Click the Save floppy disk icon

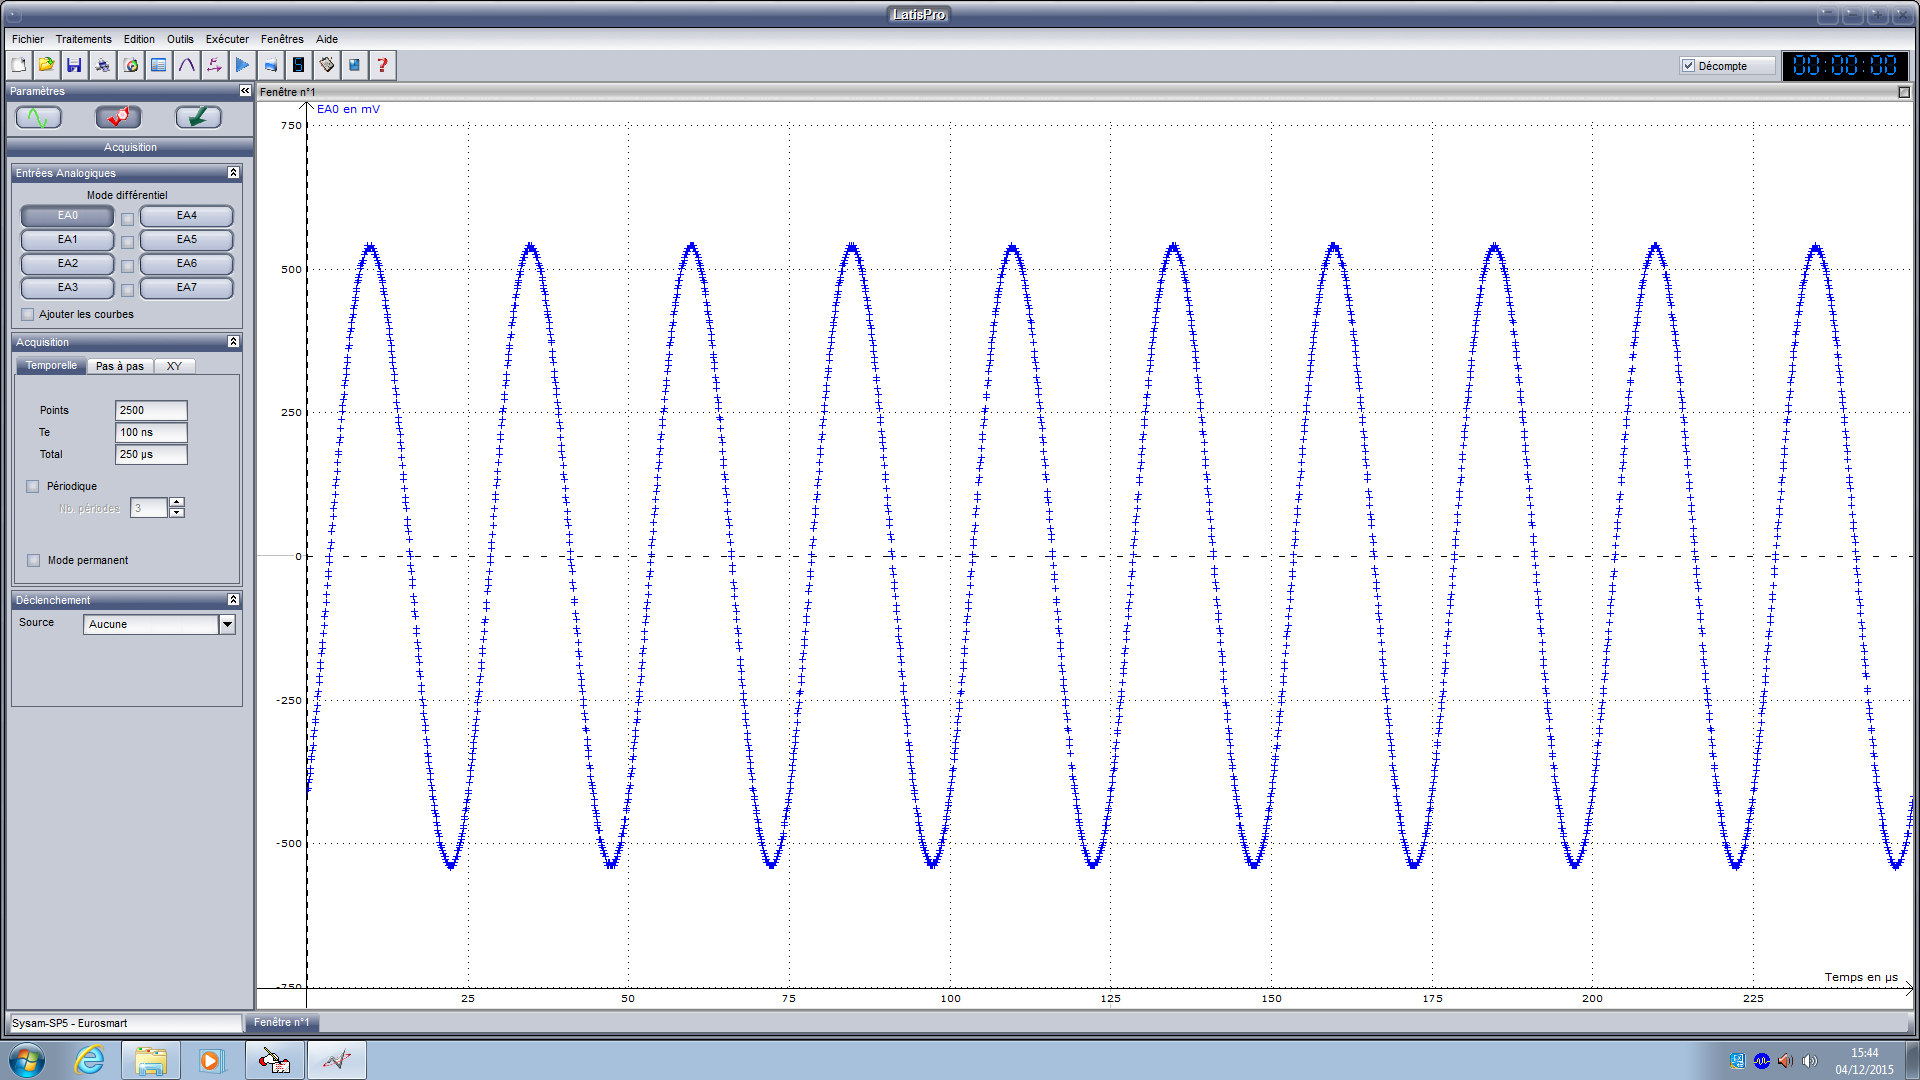pos(74,65)
